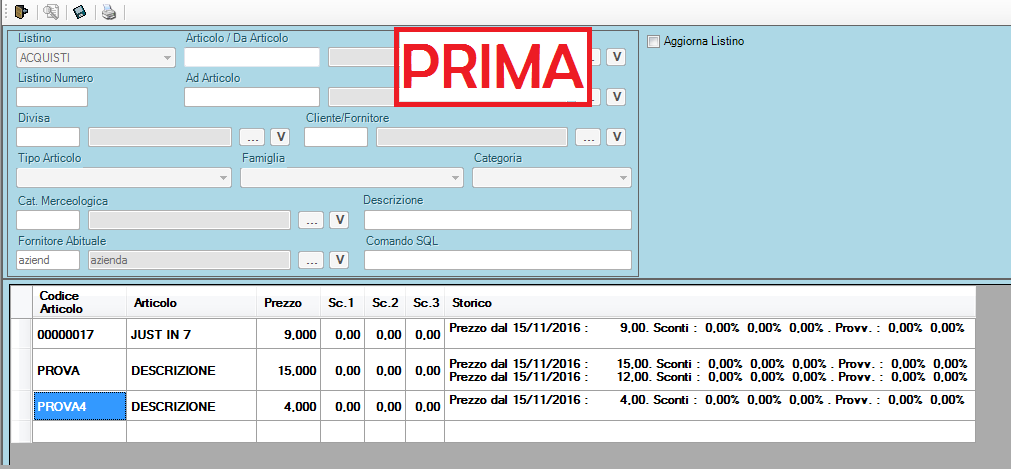
Task: Focus the Cat. Merceologica code field
Action: (48, 220)
